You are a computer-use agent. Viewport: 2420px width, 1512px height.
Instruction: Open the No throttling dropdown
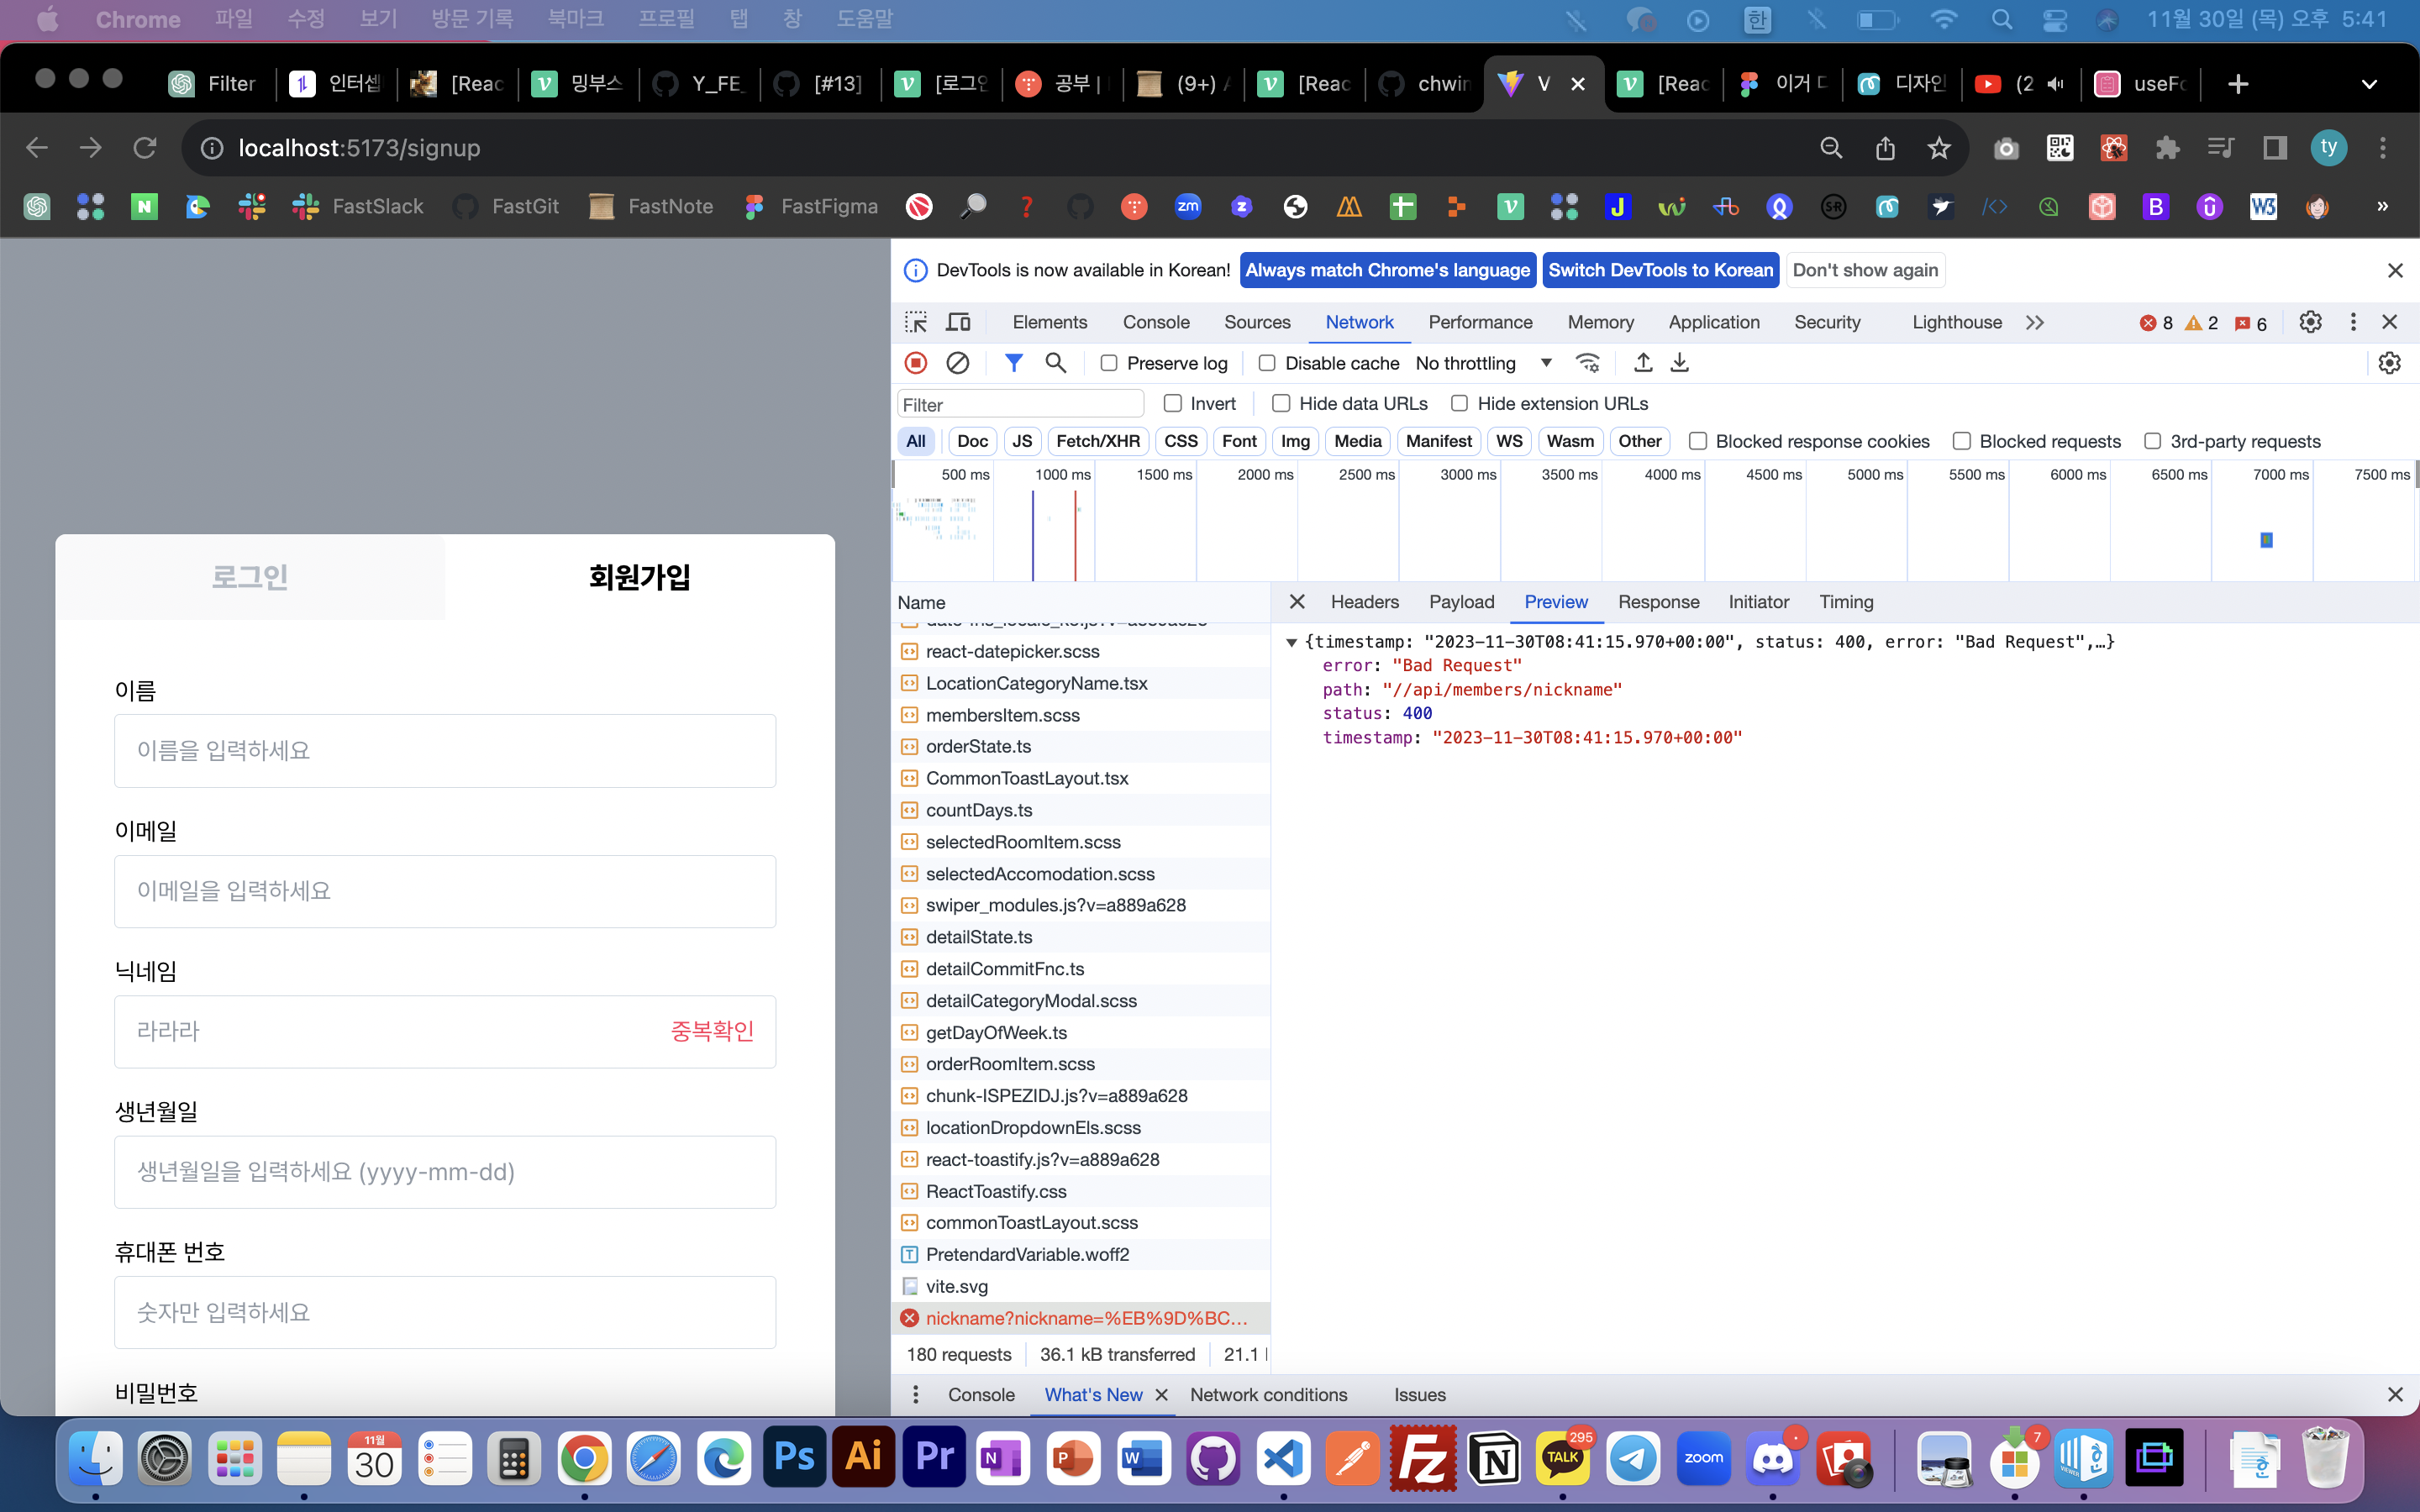[x=1484, y=363]
